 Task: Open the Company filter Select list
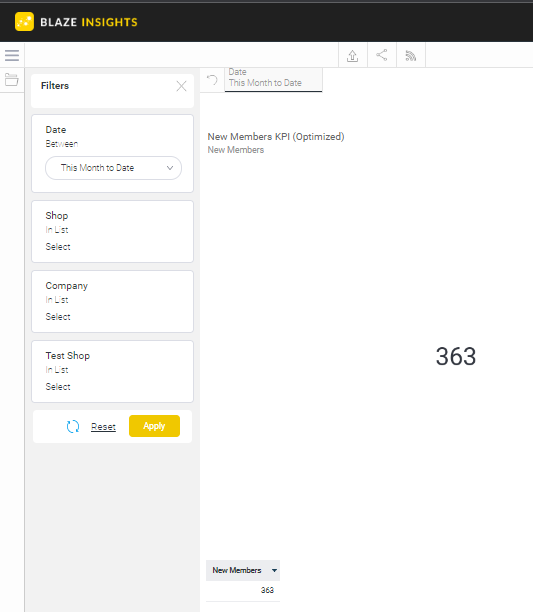pos(58,317)
